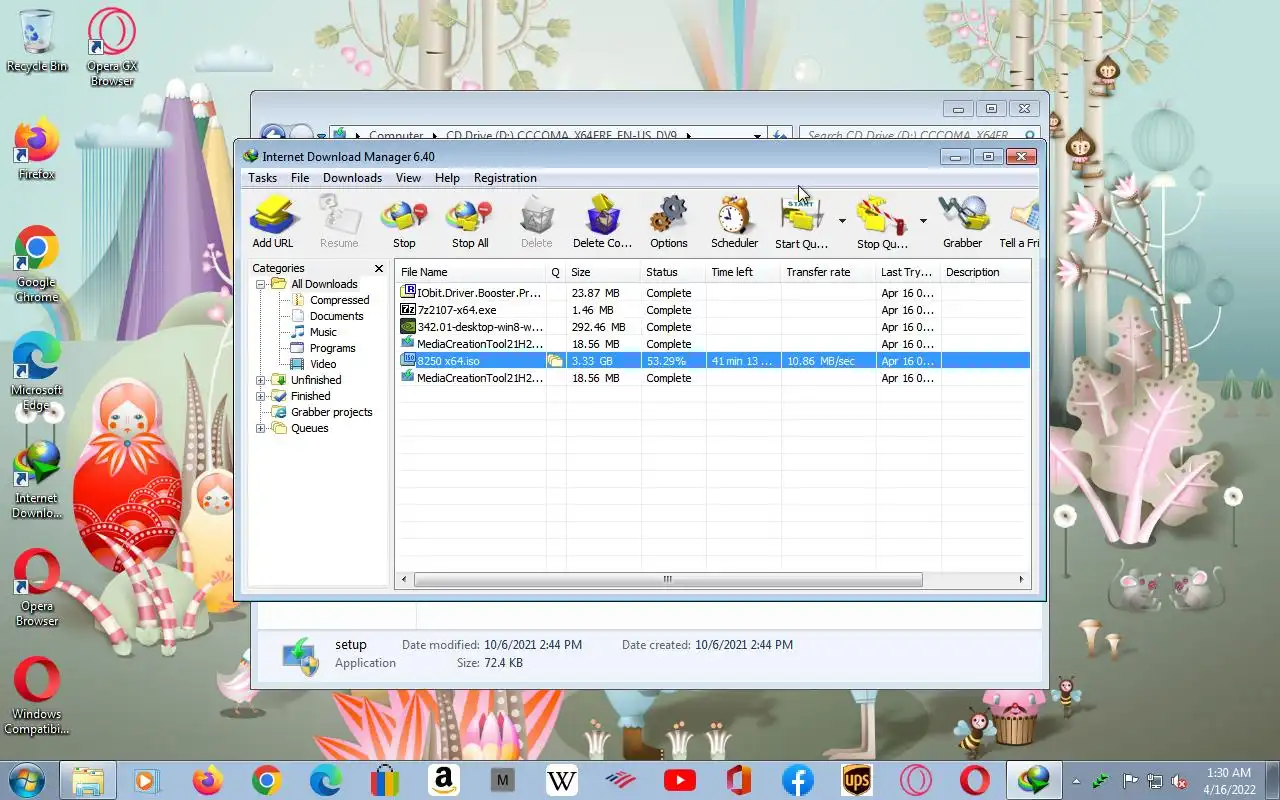This screenshot has height=800, width=1280.
Task: Sort by Size column header
Action: [603, 272]
